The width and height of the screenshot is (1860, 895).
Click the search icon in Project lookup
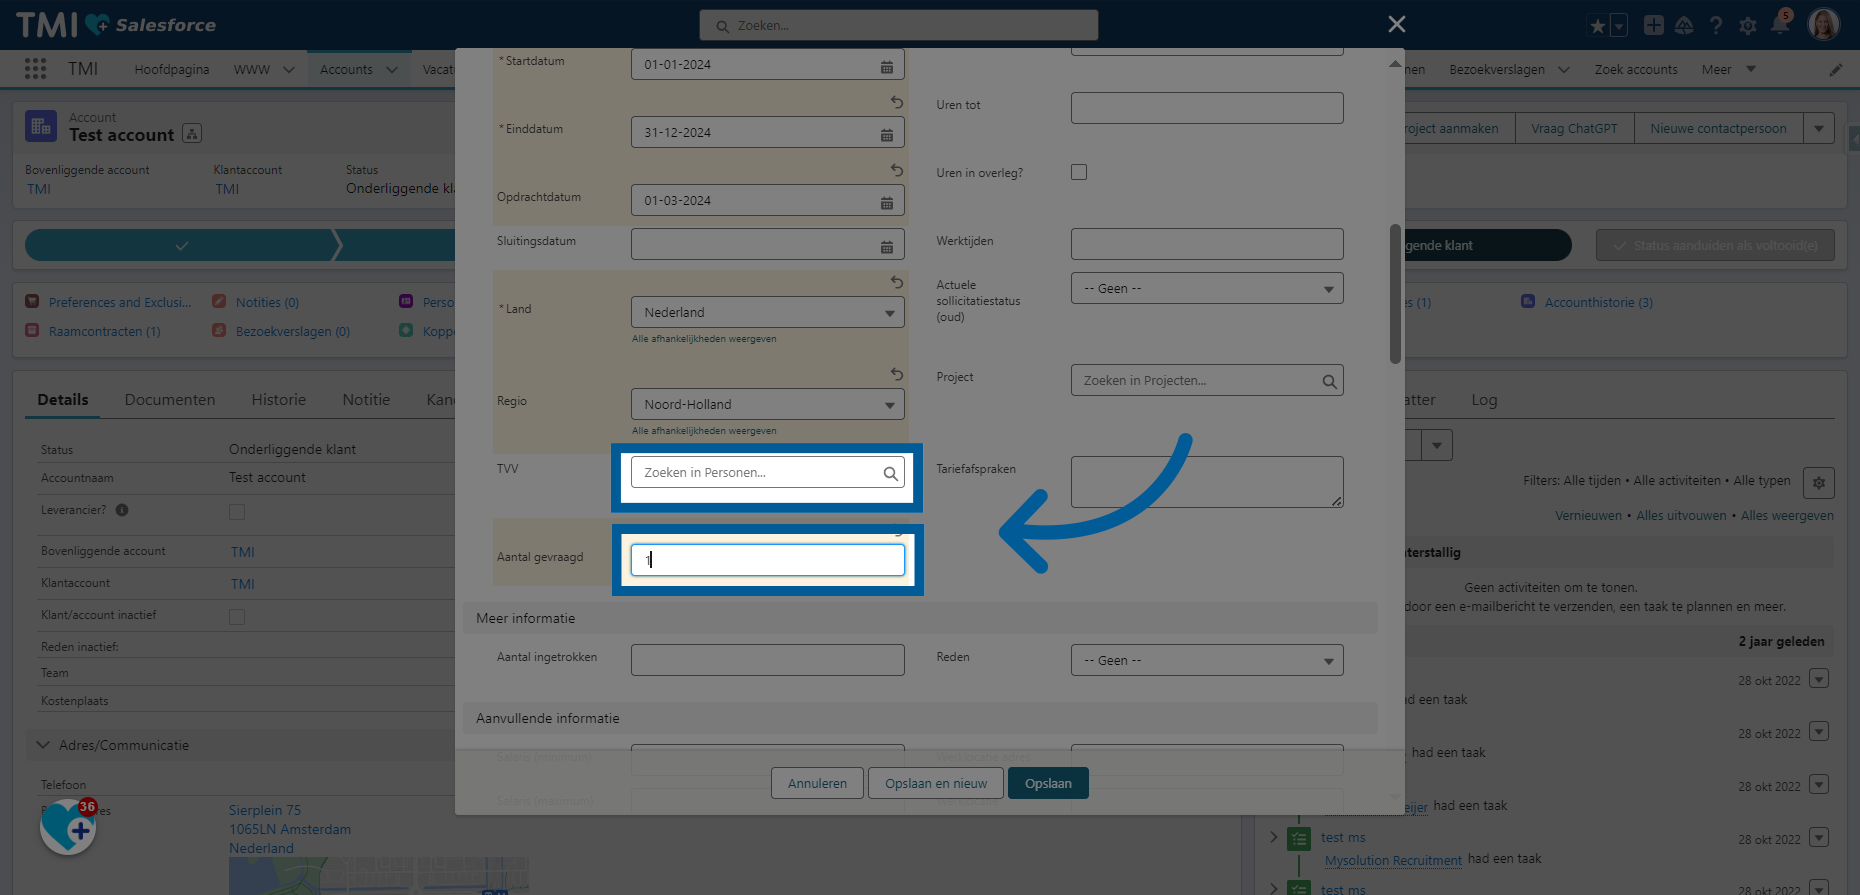click(x=1329, y=381)
